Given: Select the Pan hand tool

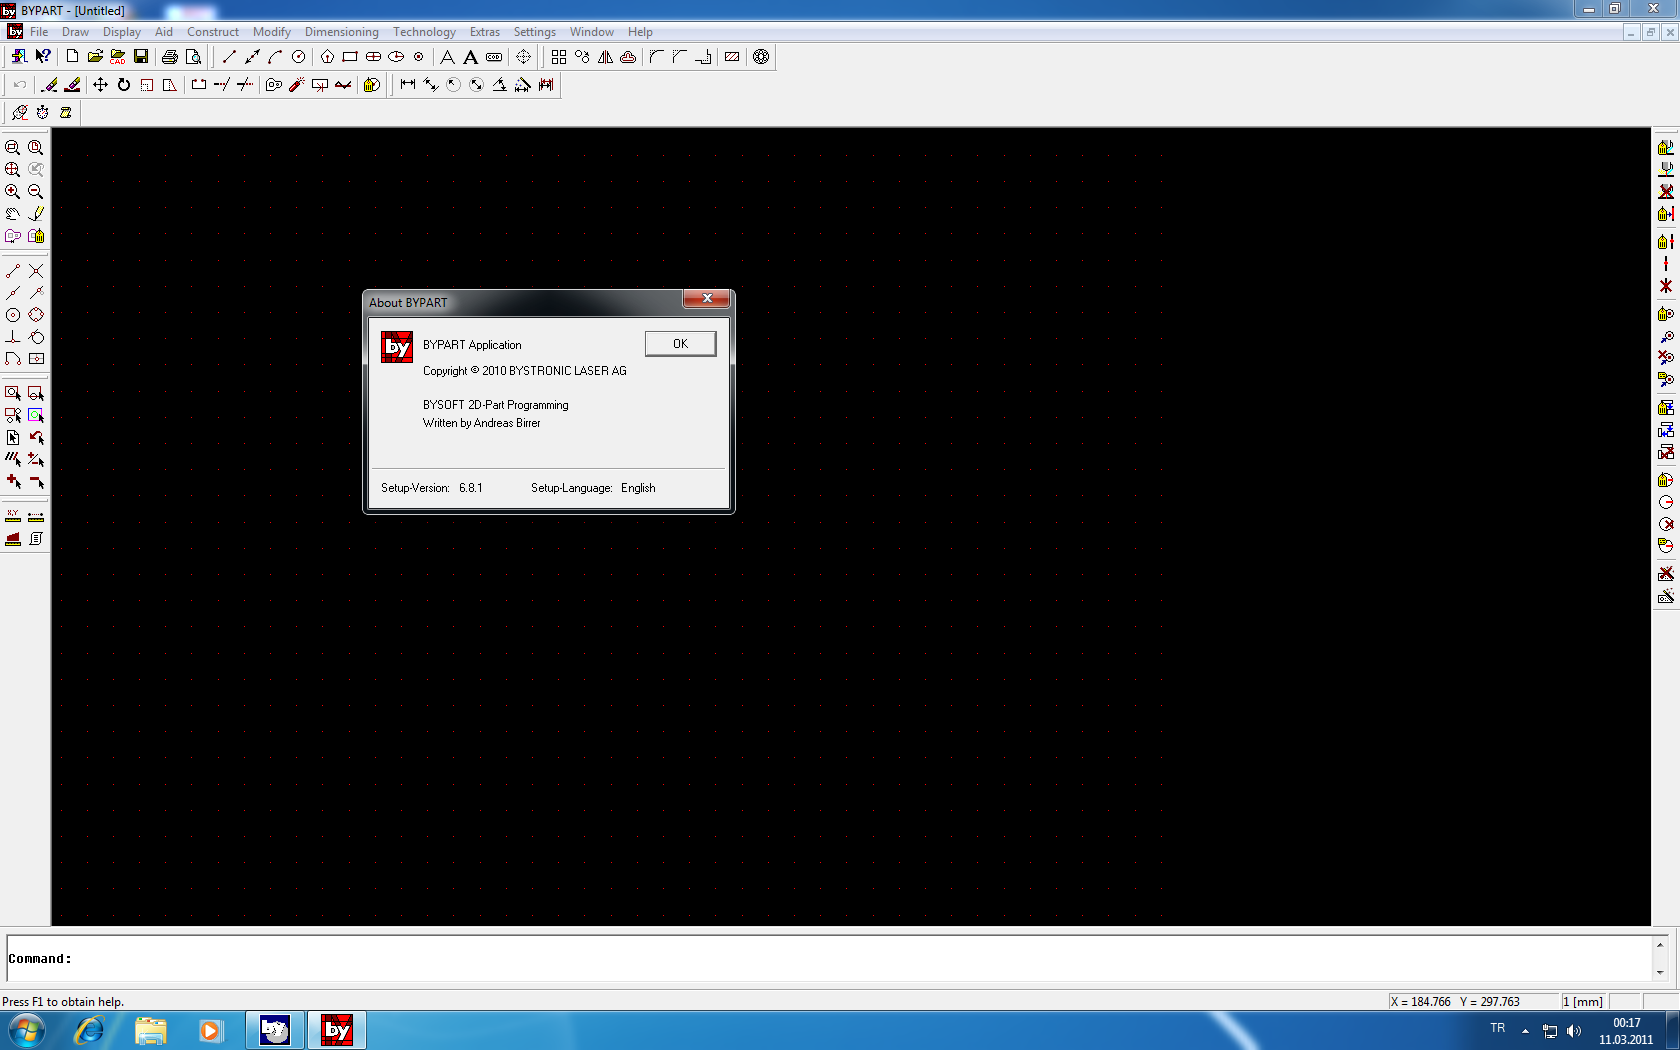Looking at the screenshot, I should pos(13,213).
